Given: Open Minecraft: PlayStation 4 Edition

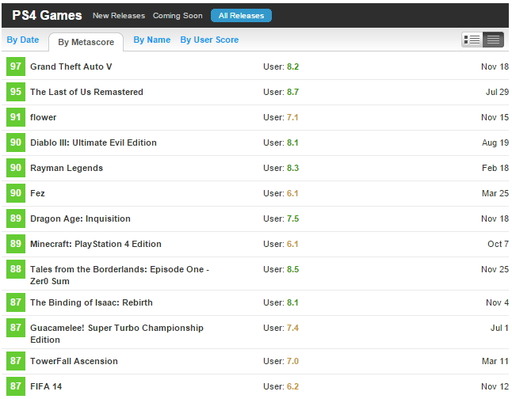Looking at the screenshot, I should point(96,244).
